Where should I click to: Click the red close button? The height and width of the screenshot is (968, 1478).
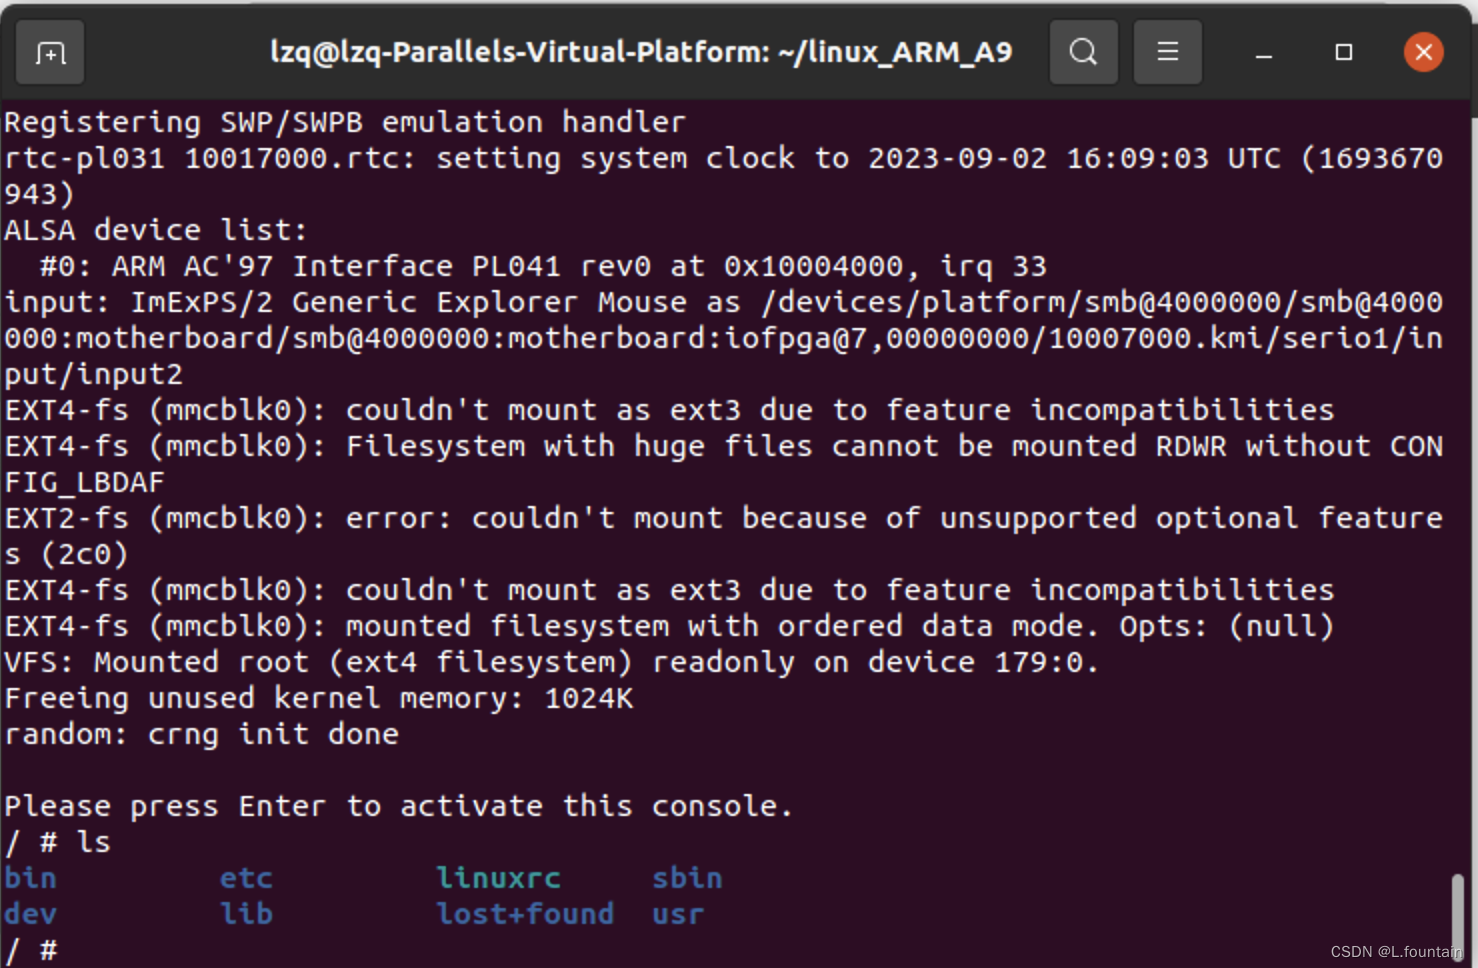coord(1424,52)
